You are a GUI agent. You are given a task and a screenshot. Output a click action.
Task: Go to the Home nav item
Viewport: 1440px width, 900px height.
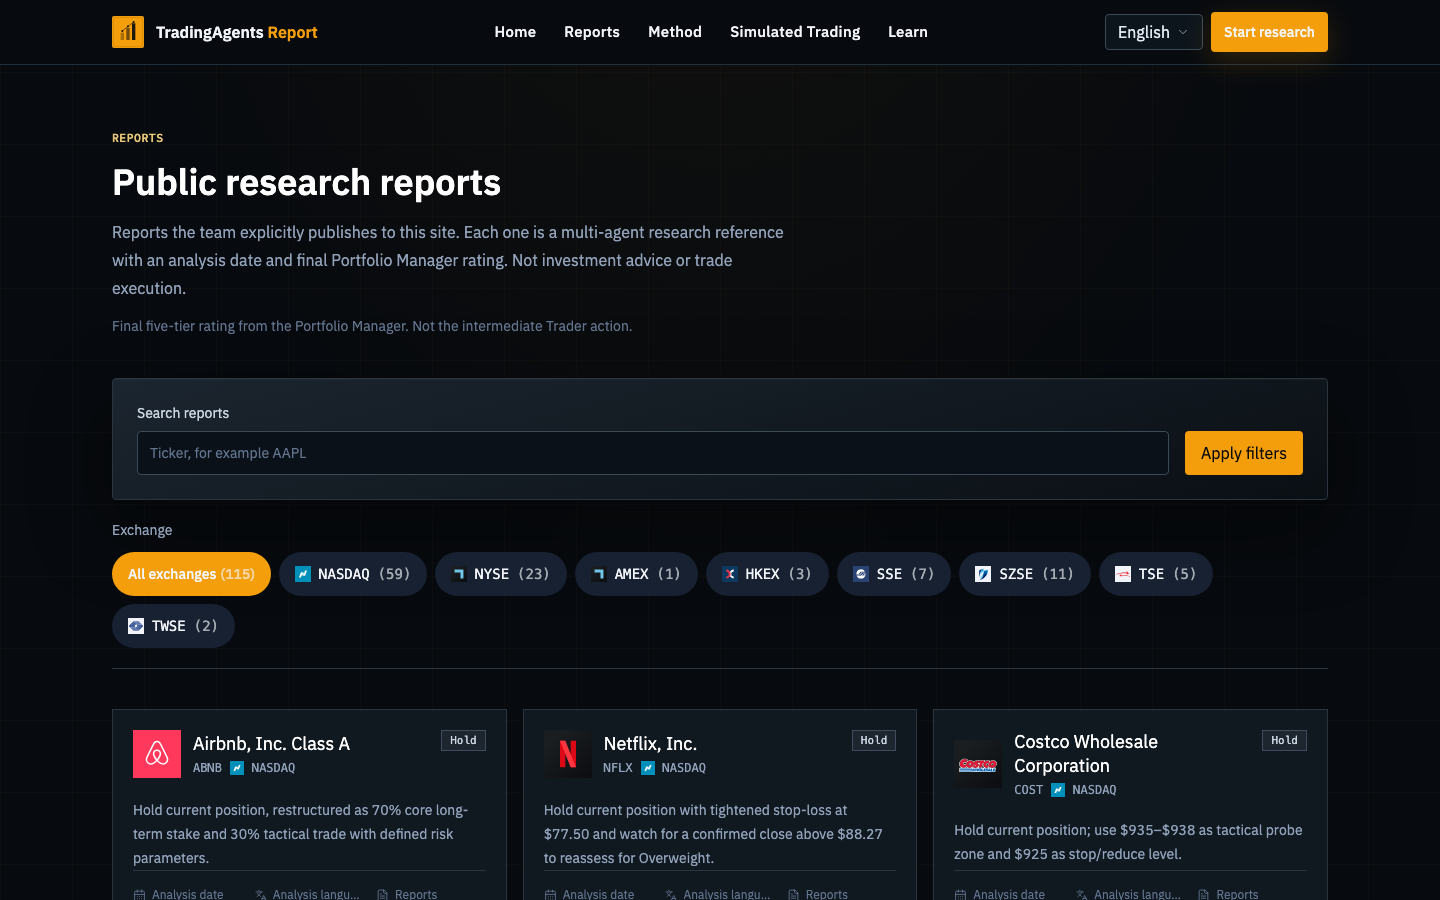(515, 32)
